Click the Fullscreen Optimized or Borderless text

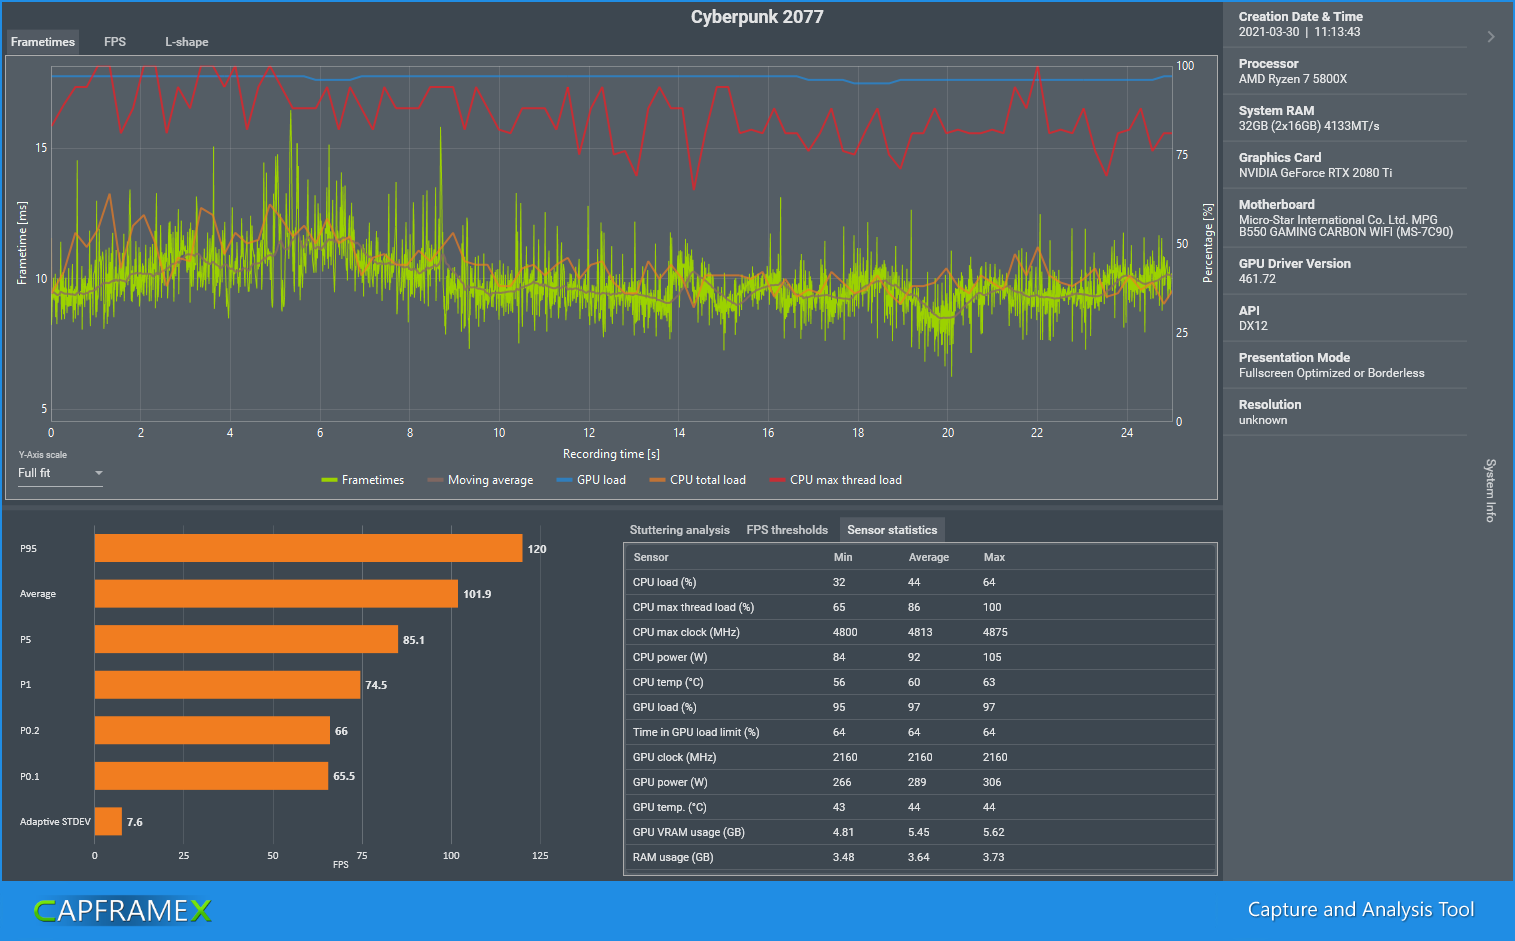click(x=1332, y=373)
